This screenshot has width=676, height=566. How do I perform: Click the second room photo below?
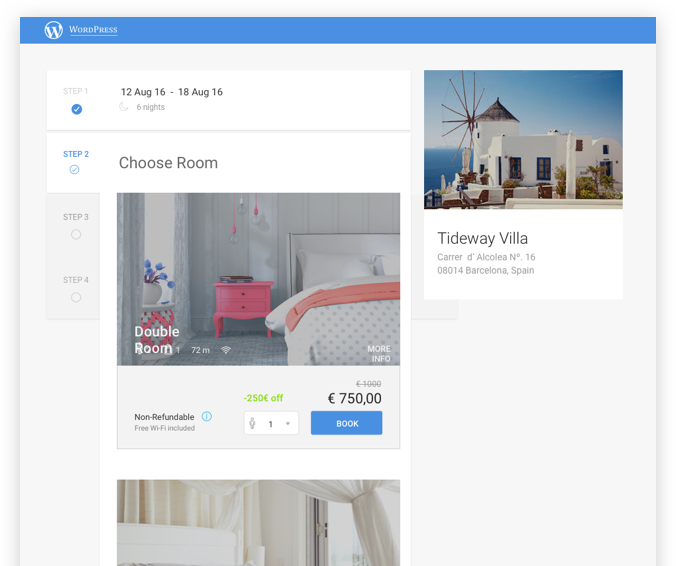click(x=258, y=522)
